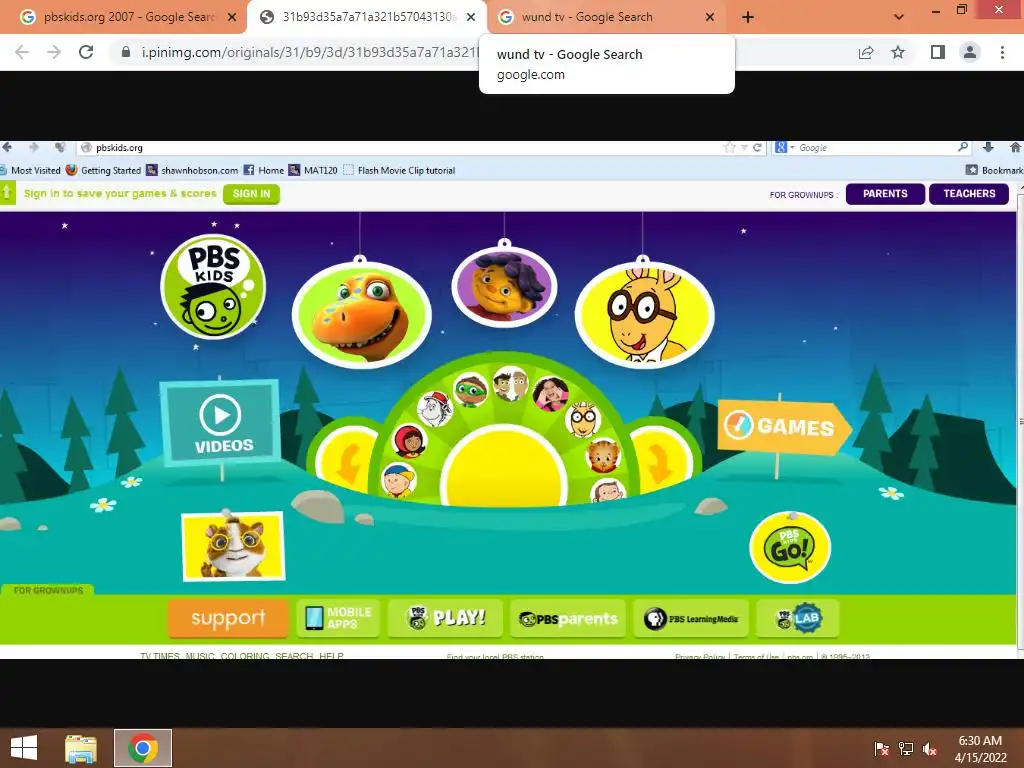
Task: Select the Daniel Tiger wheel icon
Action: click(x=603, y=456)
